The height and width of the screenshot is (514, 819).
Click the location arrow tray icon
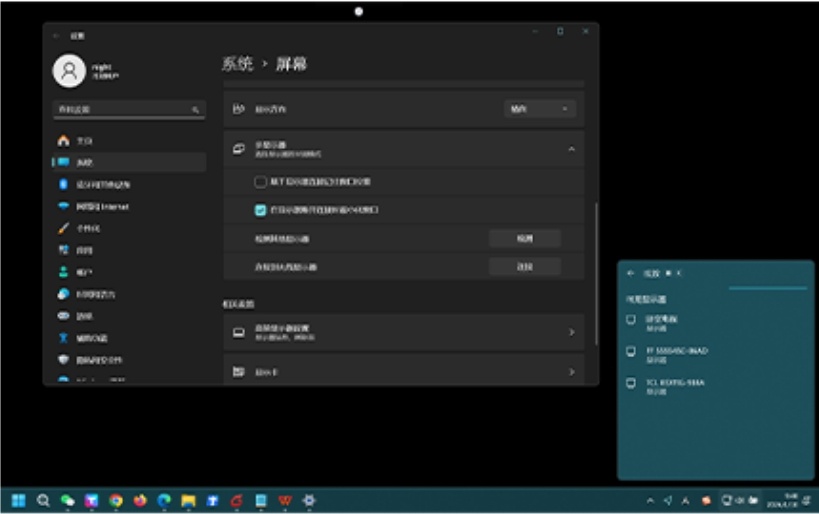668,500
